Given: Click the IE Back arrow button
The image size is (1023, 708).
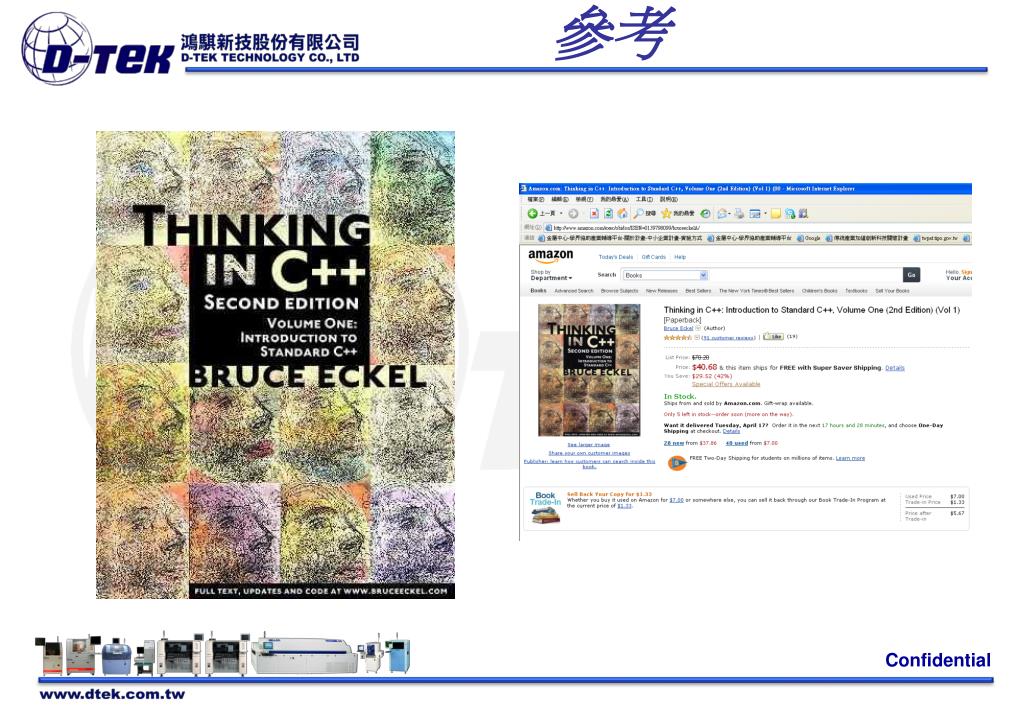Looking at the screenshot, I should point(532,213).
